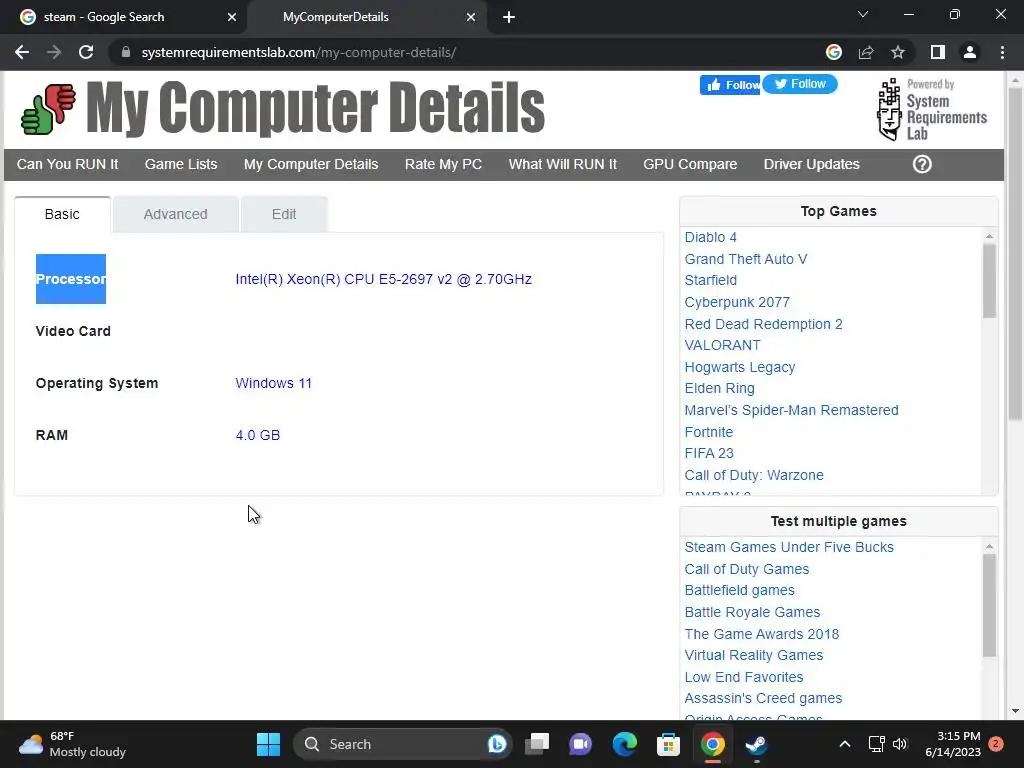
Task: Open Microsoft Edge from taskbar
Action: [x=624, y=744]
